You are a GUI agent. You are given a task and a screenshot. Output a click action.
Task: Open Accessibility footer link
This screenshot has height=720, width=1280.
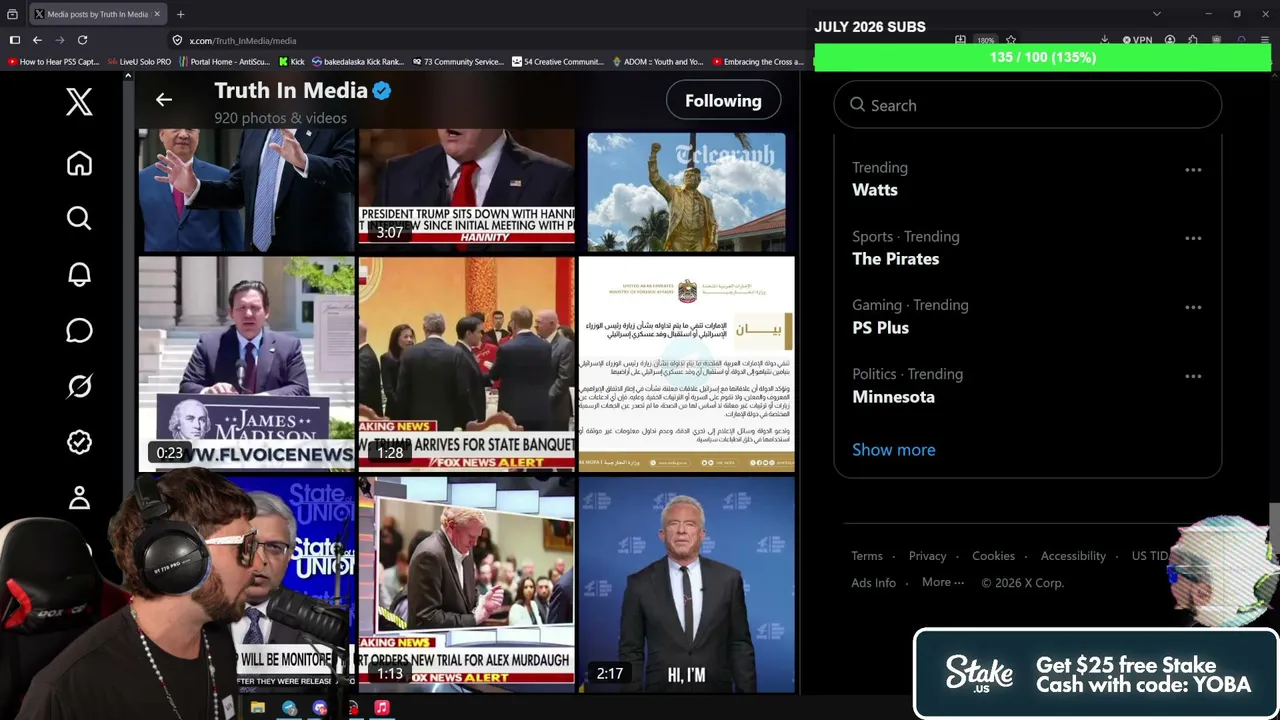1073,556
